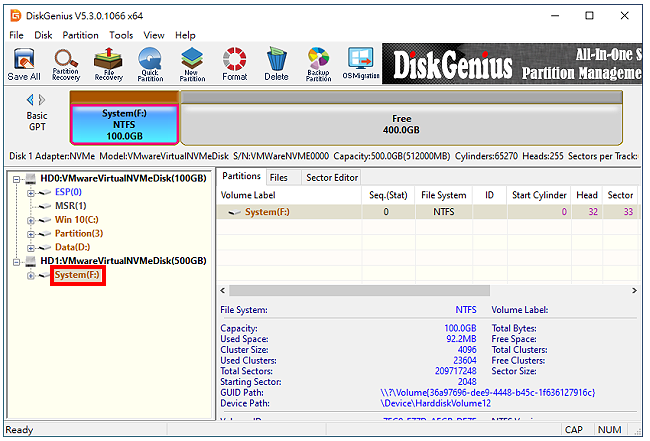Sort by Seq.(Stat) column header
The height and width of the screenshot is (441, 650).
click(388, 195)
